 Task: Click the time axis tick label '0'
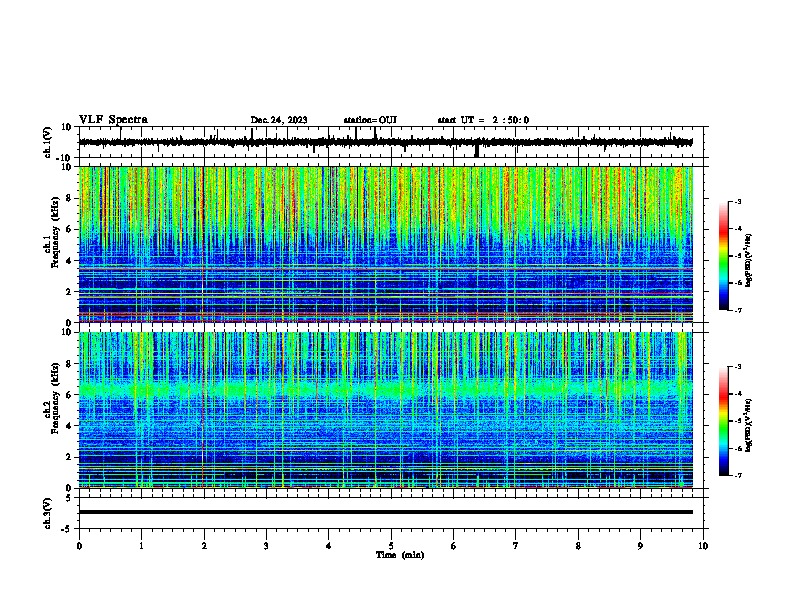click(x=79, y=546)
